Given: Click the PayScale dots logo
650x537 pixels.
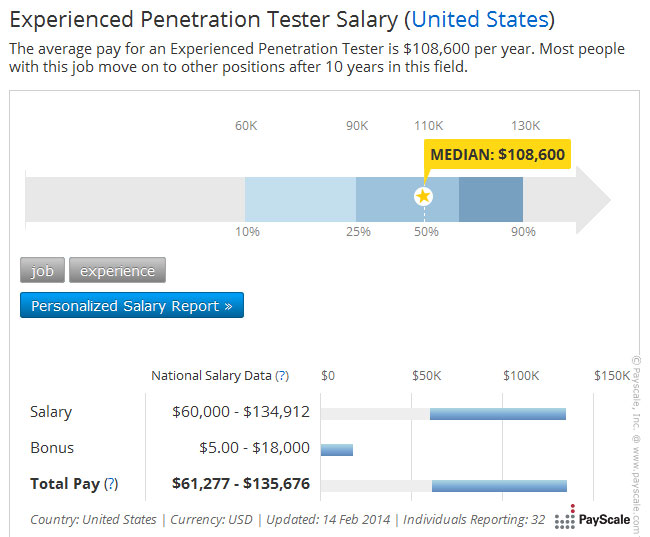Looking at the screenshot, I should click(x=564, y=519).
